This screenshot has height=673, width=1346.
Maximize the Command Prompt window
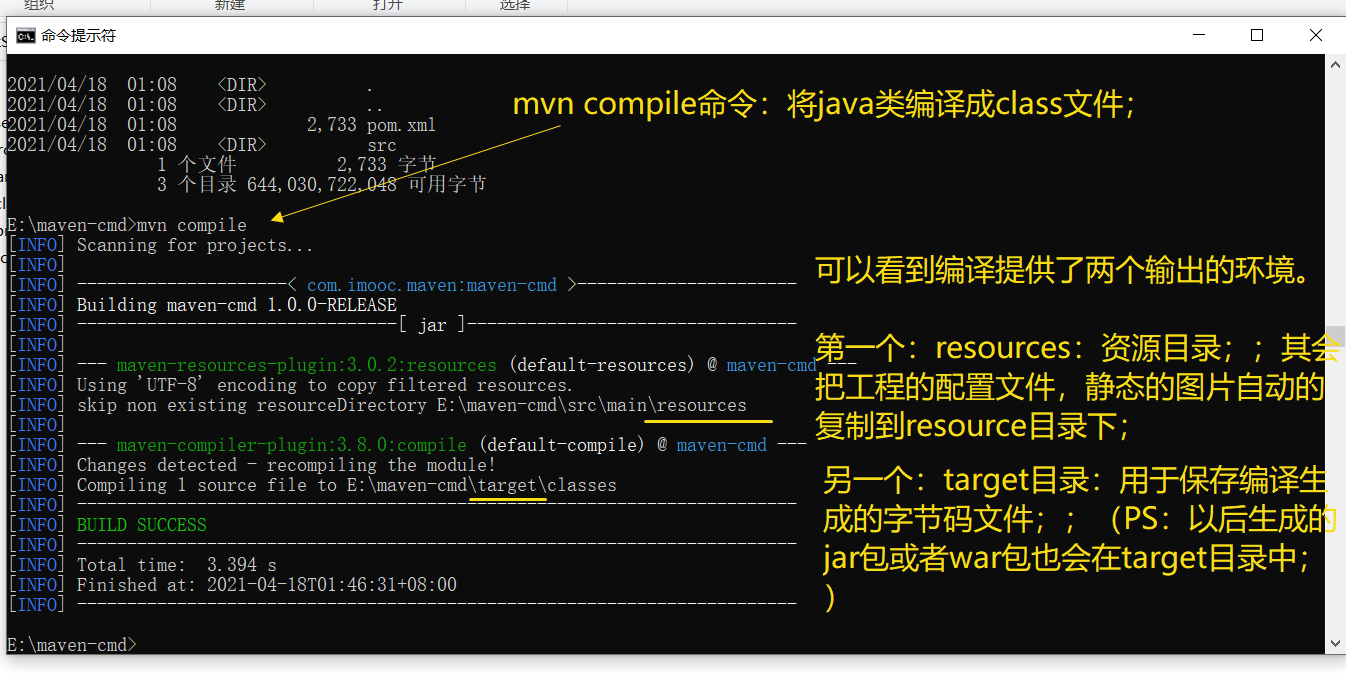coord(1256,35)
